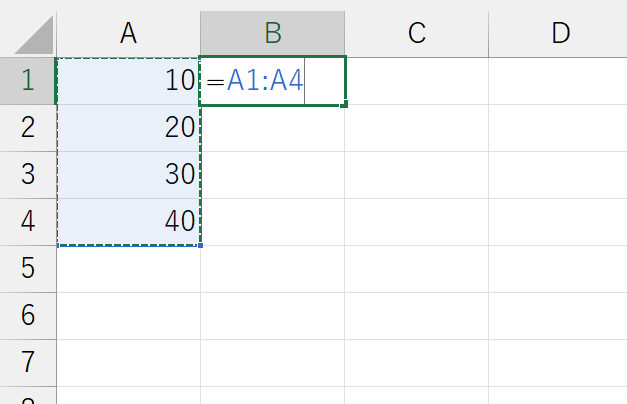This screenshot has width=627, height=404.
Task: Select row 5 header
Action: [x=28, y=269]
